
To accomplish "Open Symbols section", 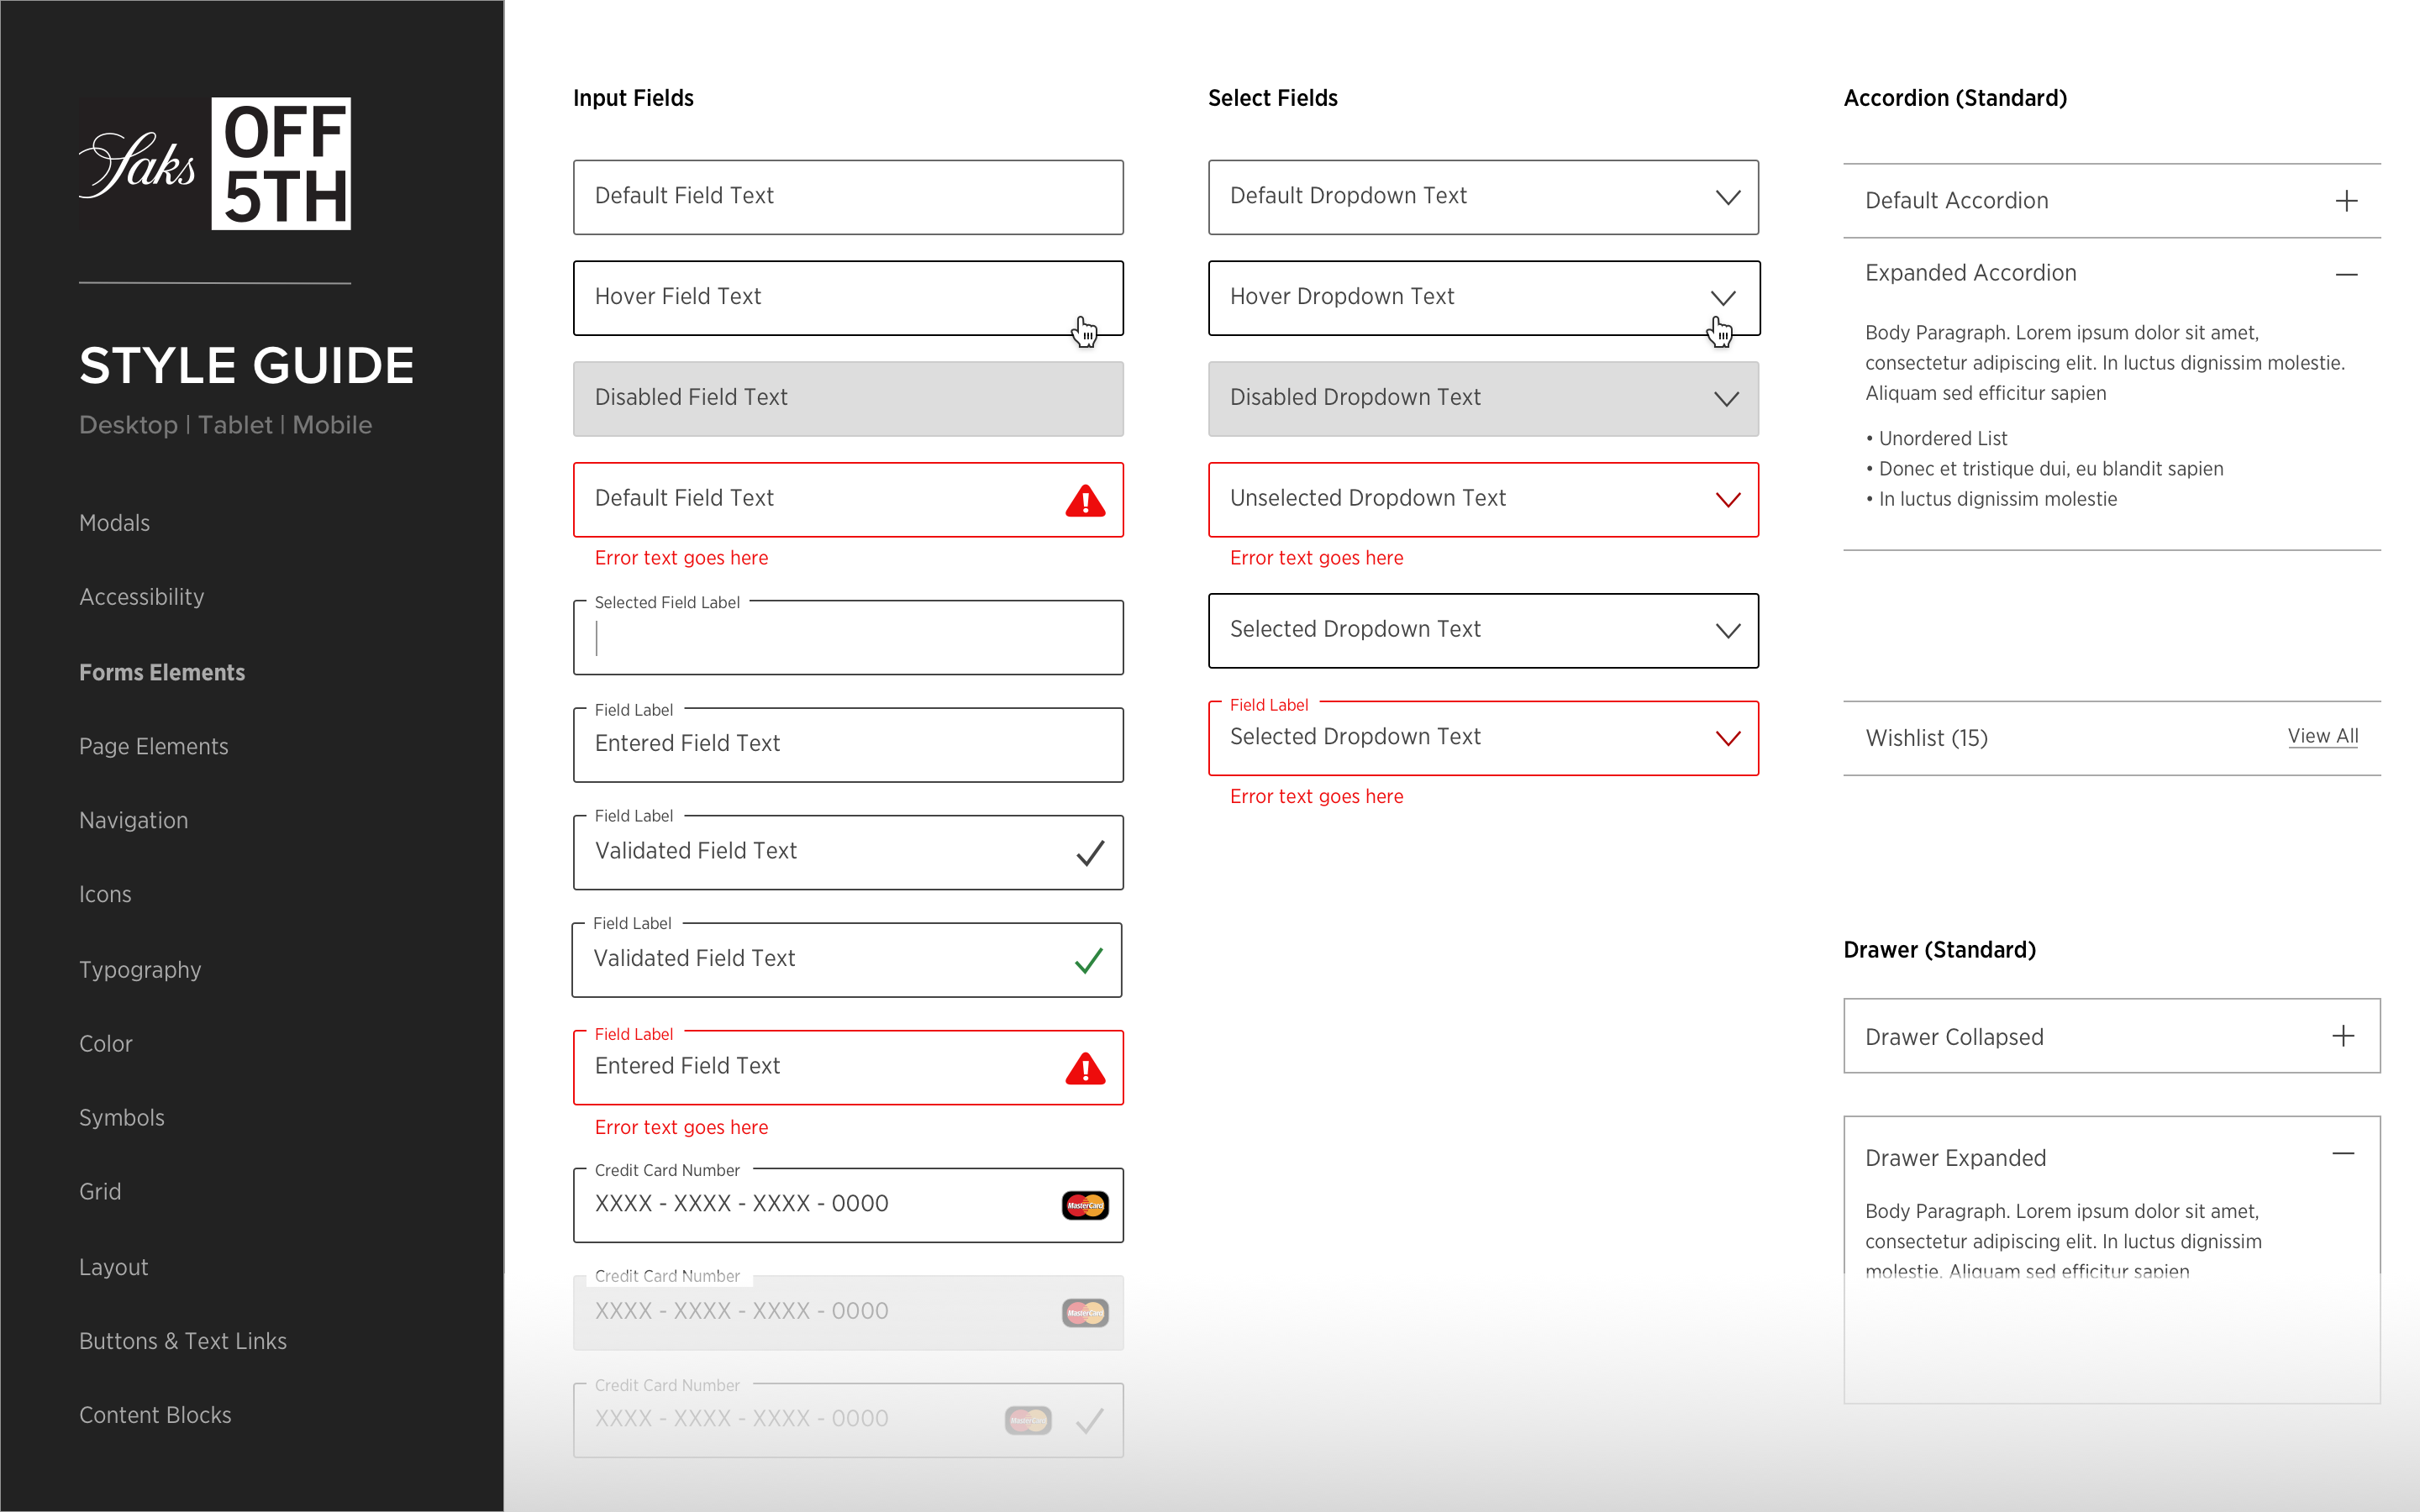I will pyautogui.click(x=122, y=1118).
